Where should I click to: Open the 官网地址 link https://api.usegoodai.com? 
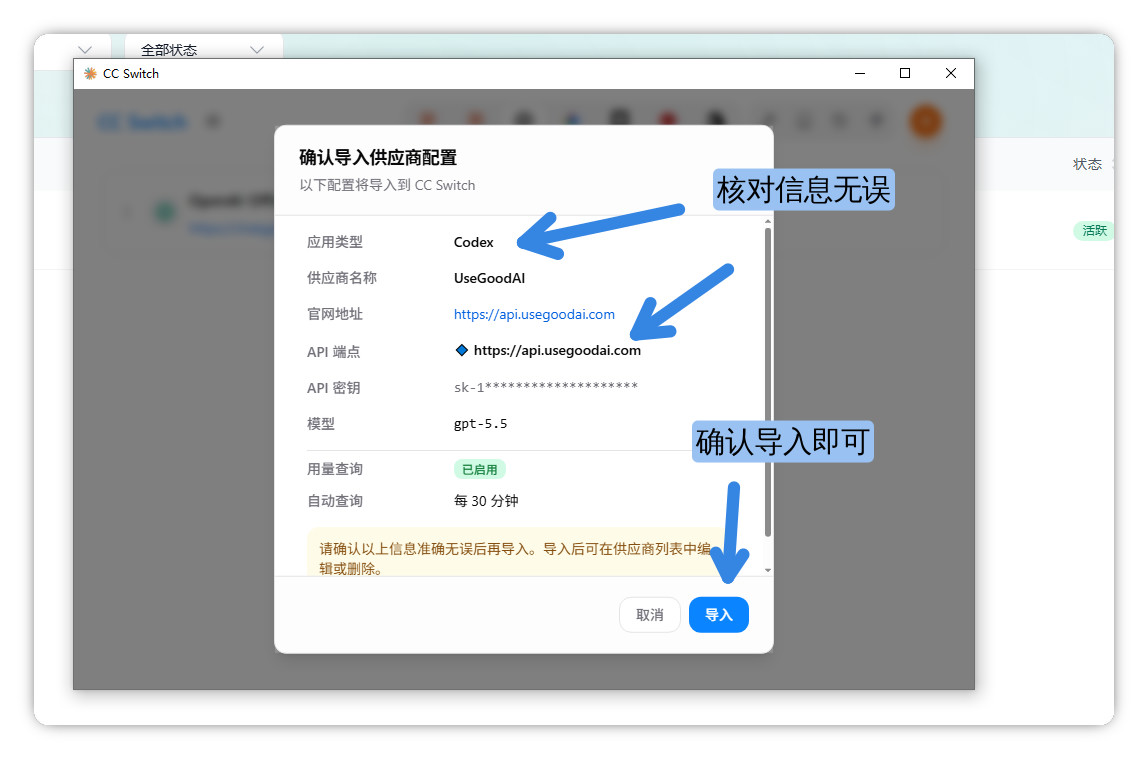534,314
